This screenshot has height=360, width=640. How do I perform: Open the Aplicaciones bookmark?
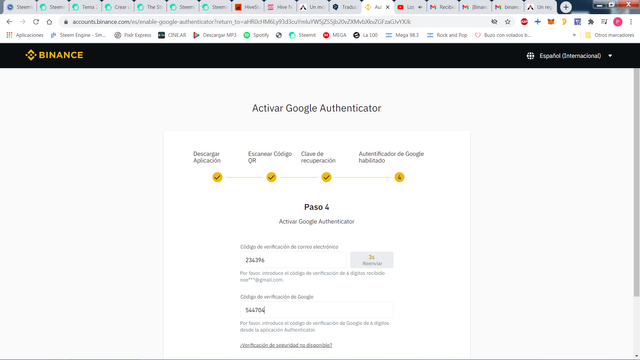click(25, 35)
